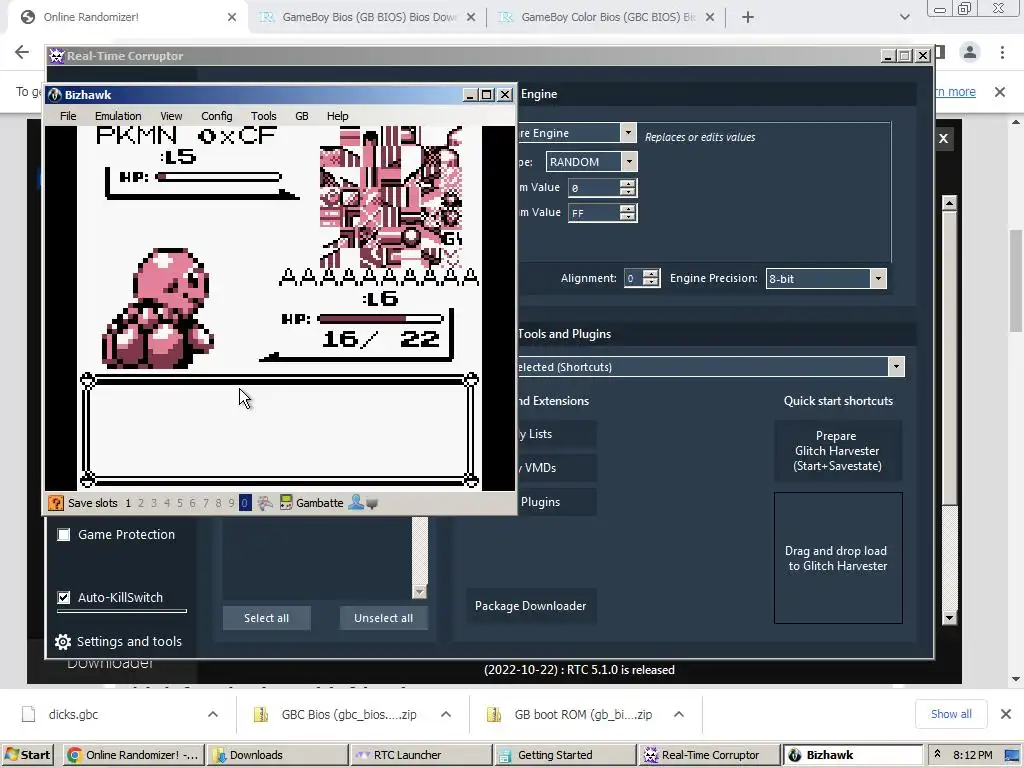Close the GameBoy Bios browser tab

pyautogui.click(x=471, y=17)
